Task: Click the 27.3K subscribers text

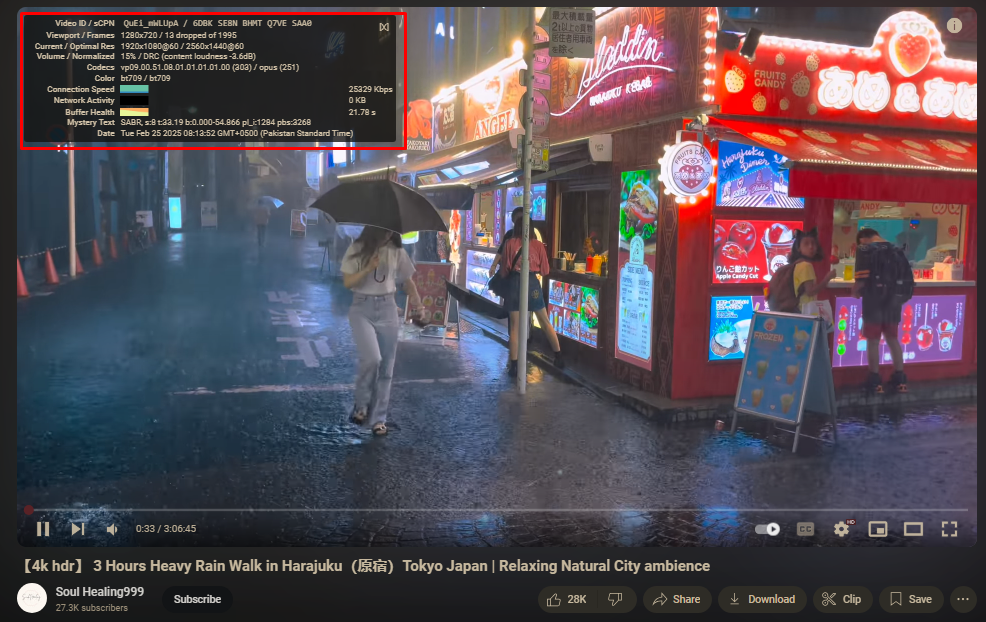Action: (92, 608)
